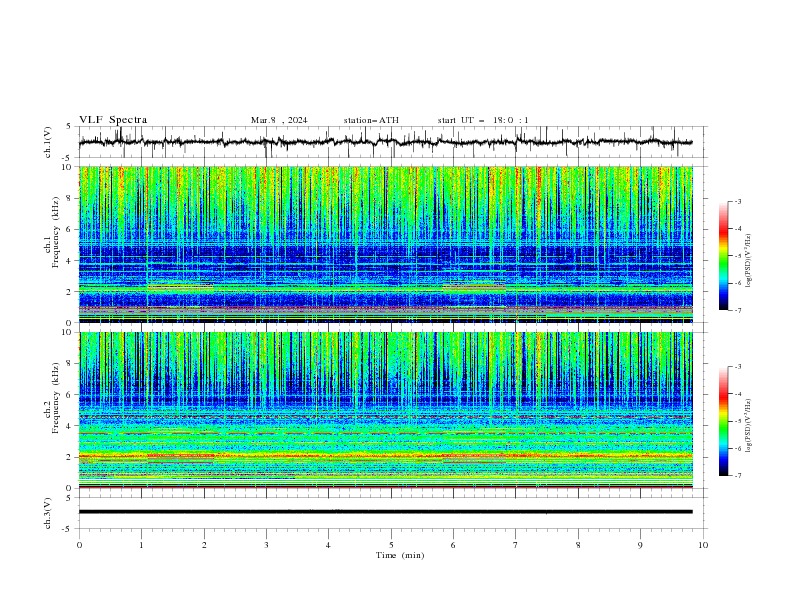The image size is (792, 612).
Task: Click the 'VLF Spectra' title text
Action: (113, 120)
